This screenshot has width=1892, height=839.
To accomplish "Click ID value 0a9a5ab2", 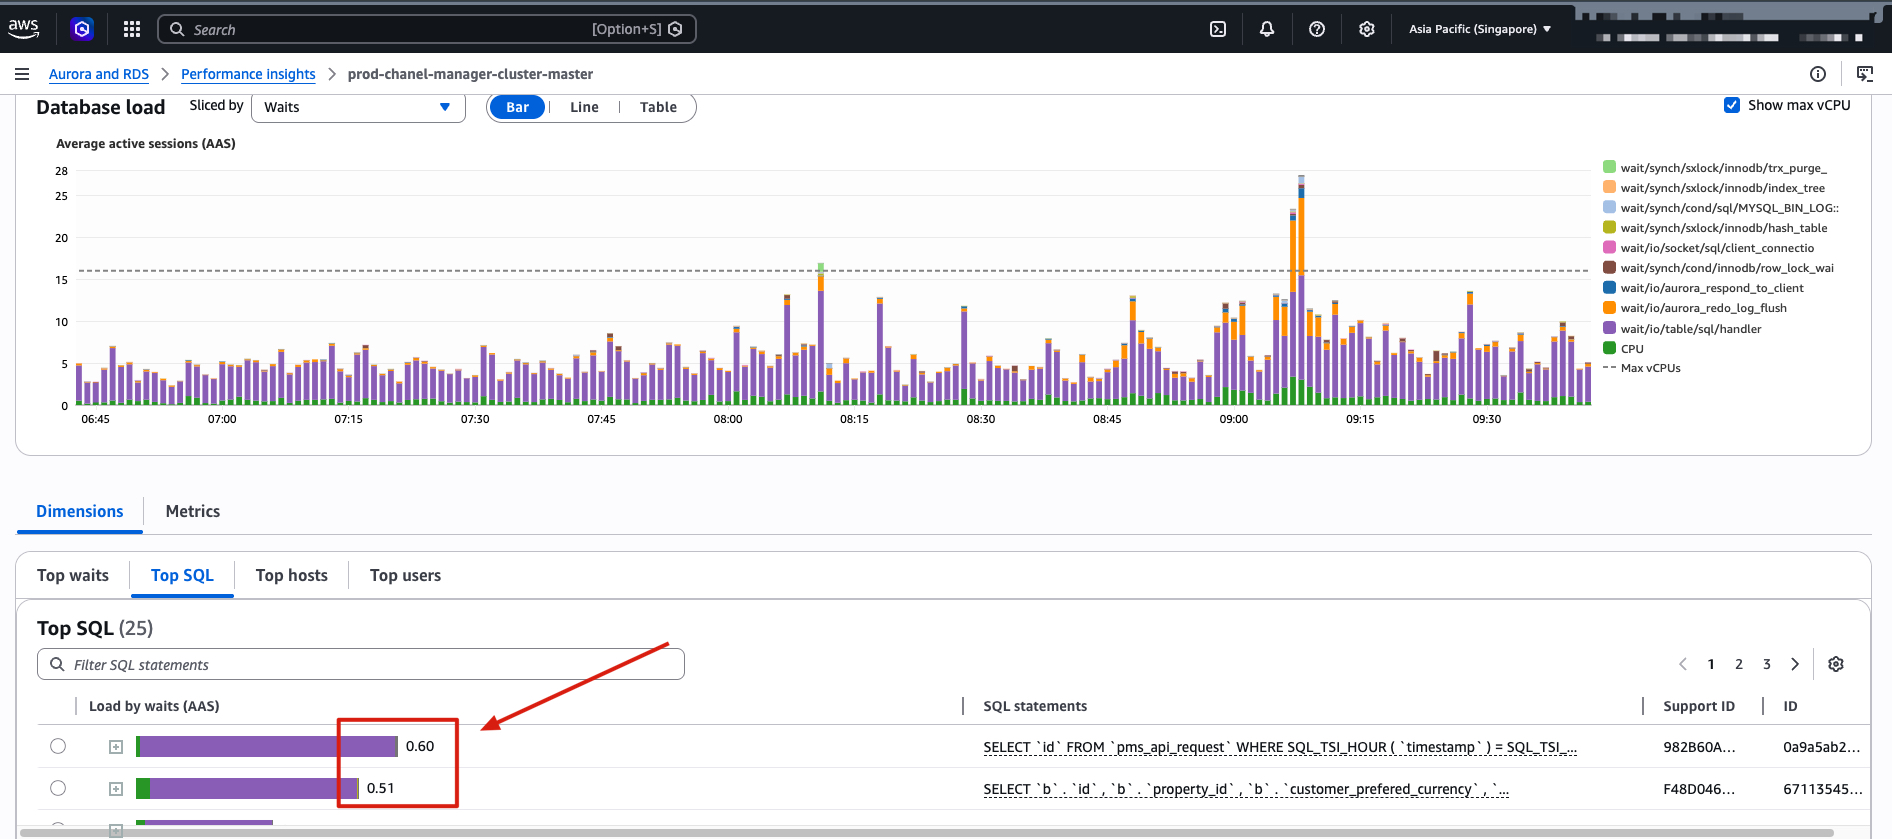I will 1822,747.
